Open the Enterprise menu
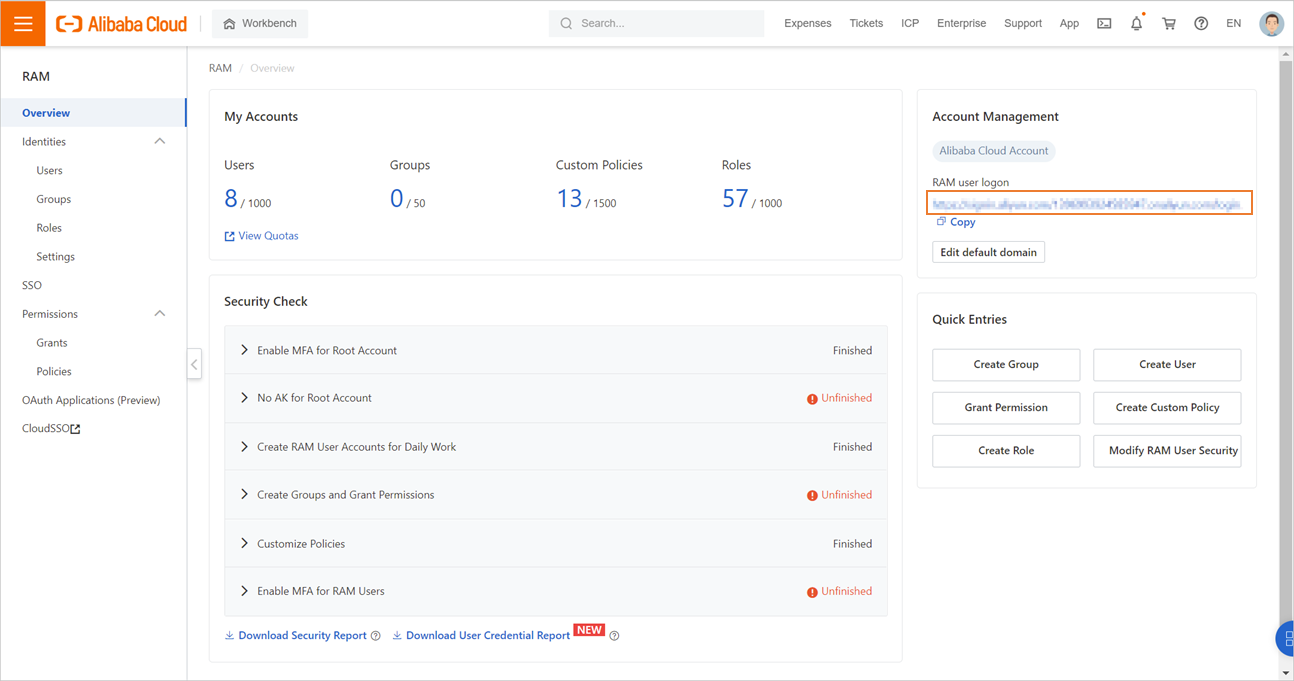Viewport: 1294px width, 681px height. coord(961,23)
